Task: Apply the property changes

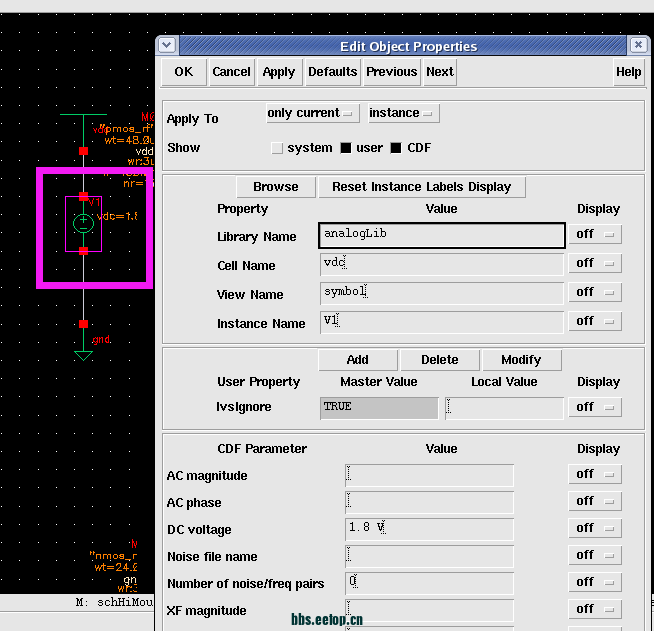Action: [279, 72]
